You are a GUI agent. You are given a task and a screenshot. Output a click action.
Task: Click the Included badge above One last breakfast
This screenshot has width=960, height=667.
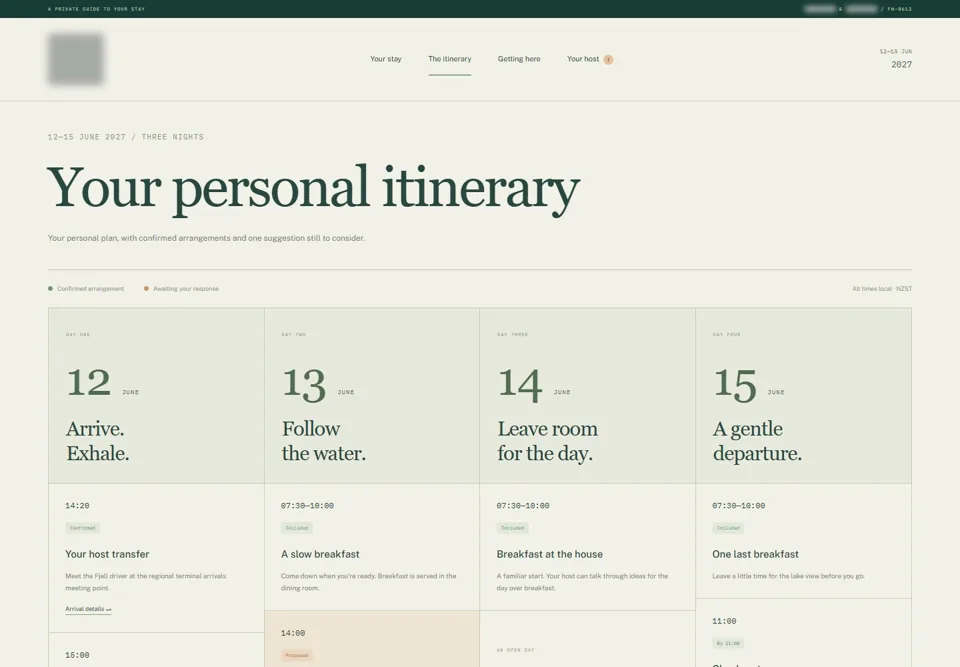[728, 528]
